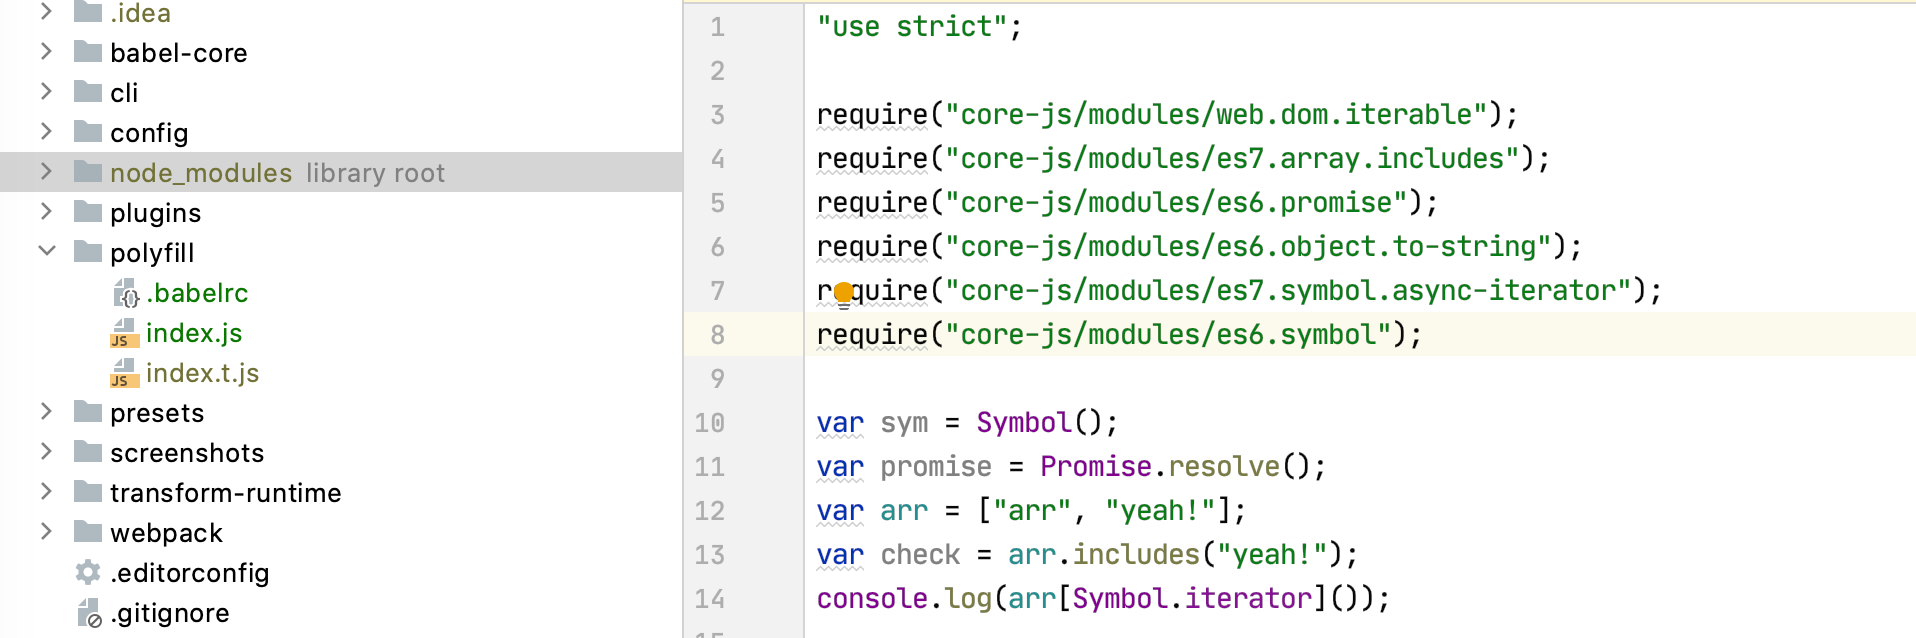This screenshot has height=638, width=1916.
Task: Click the node_modules folder icon
Action: [88, 172]
